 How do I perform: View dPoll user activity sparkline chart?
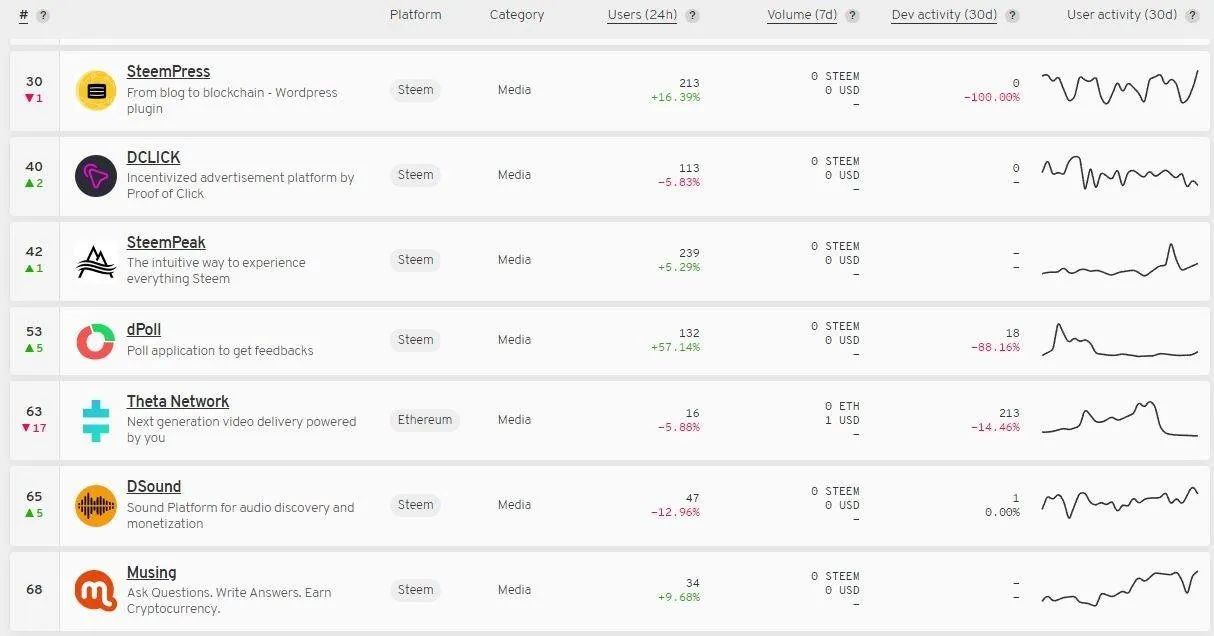coord(1119,340)
